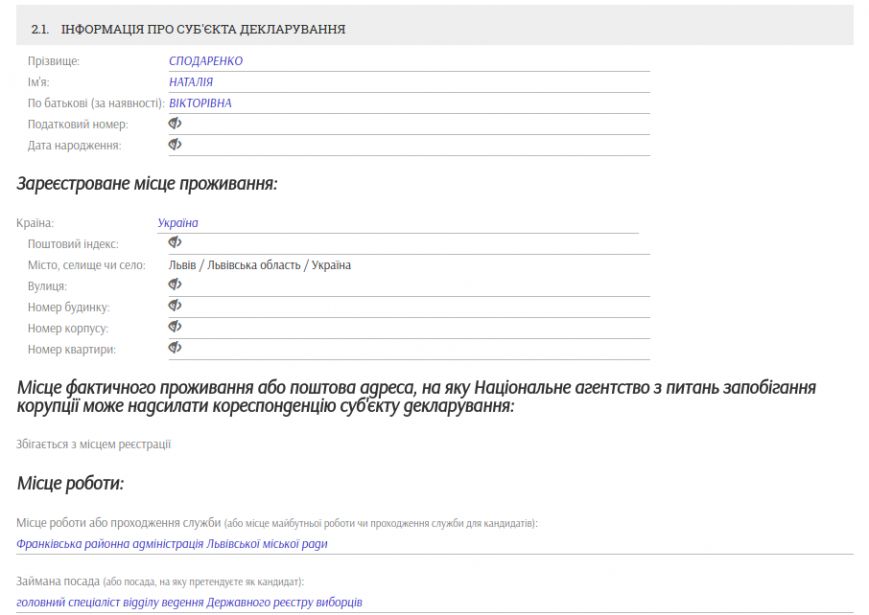The height and width of the screenshot is (615, 869).
Task: Click label Ім'я
Action: pos(38,82)
